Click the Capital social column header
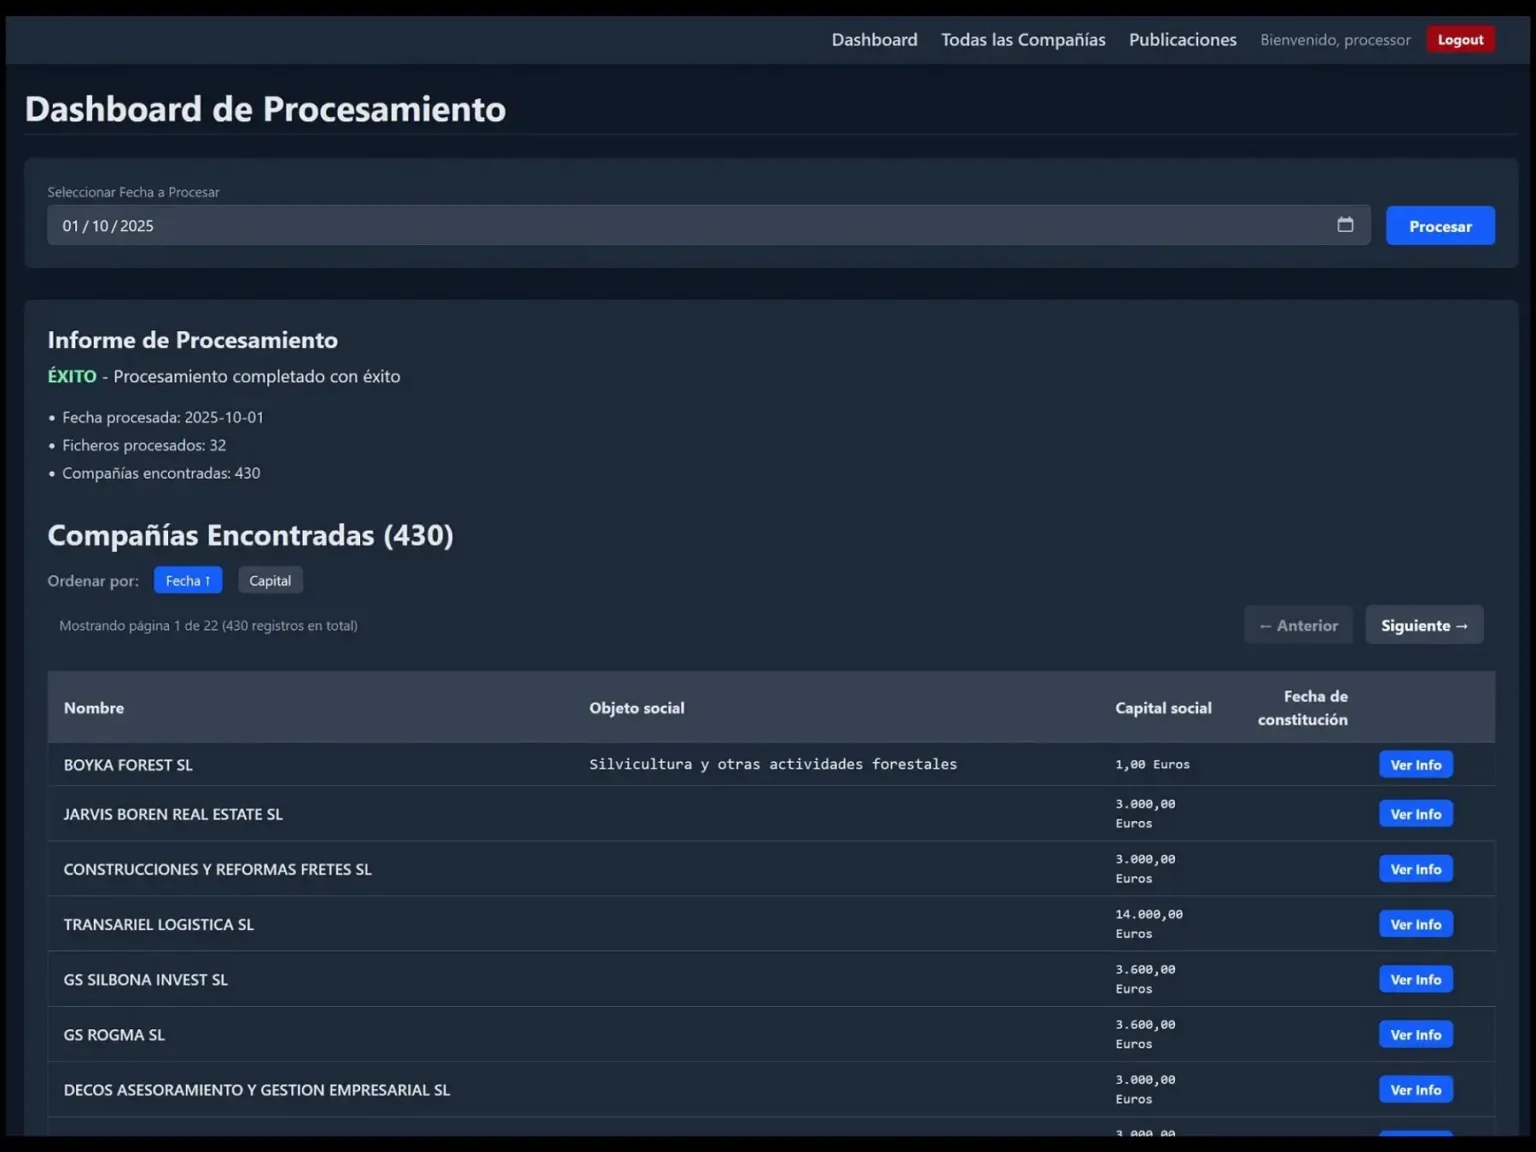Viewport: 1536px width, 1152px height. click(x=1163, y=707)
